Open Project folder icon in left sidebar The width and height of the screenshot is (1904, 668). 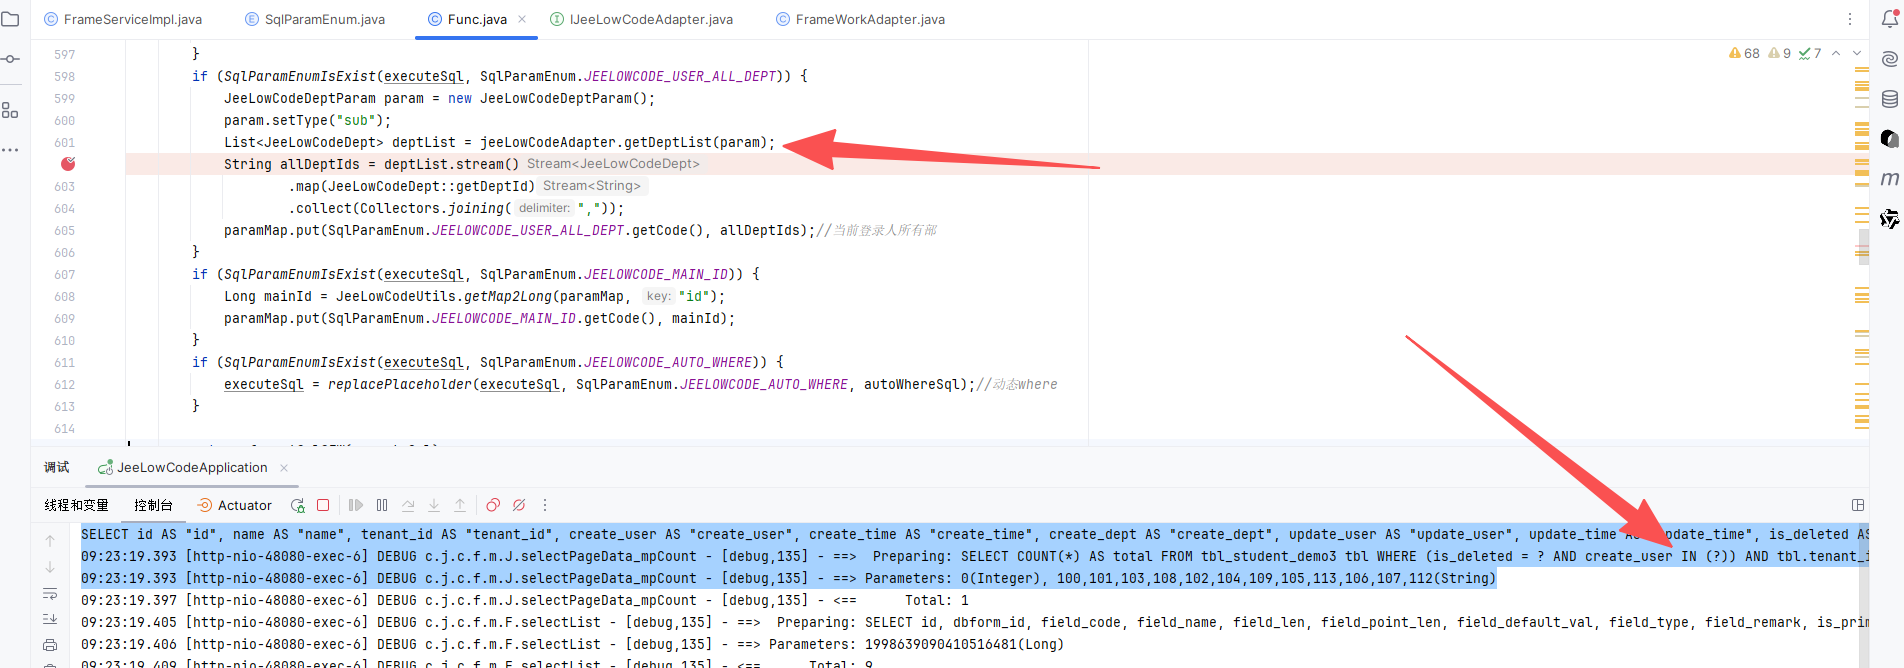click(11, 19)
